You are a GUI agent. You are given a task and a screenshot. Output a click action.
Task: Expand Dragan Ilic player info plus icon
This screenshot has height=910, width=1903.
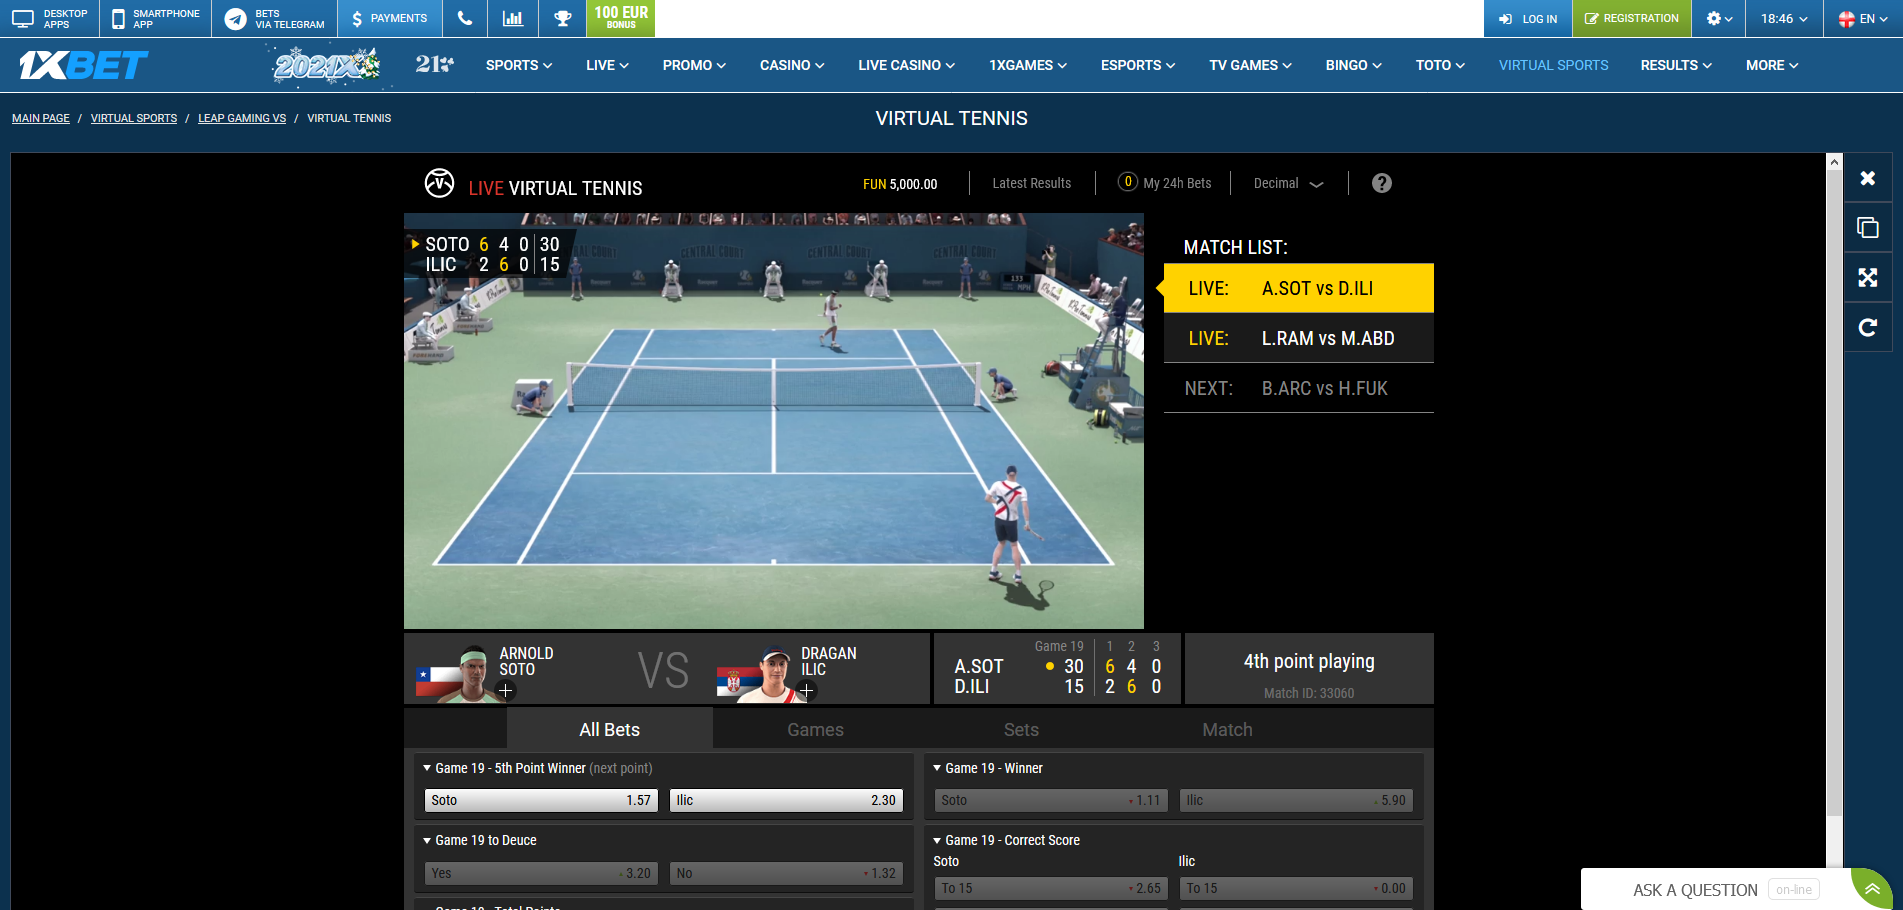click(806, 690)
